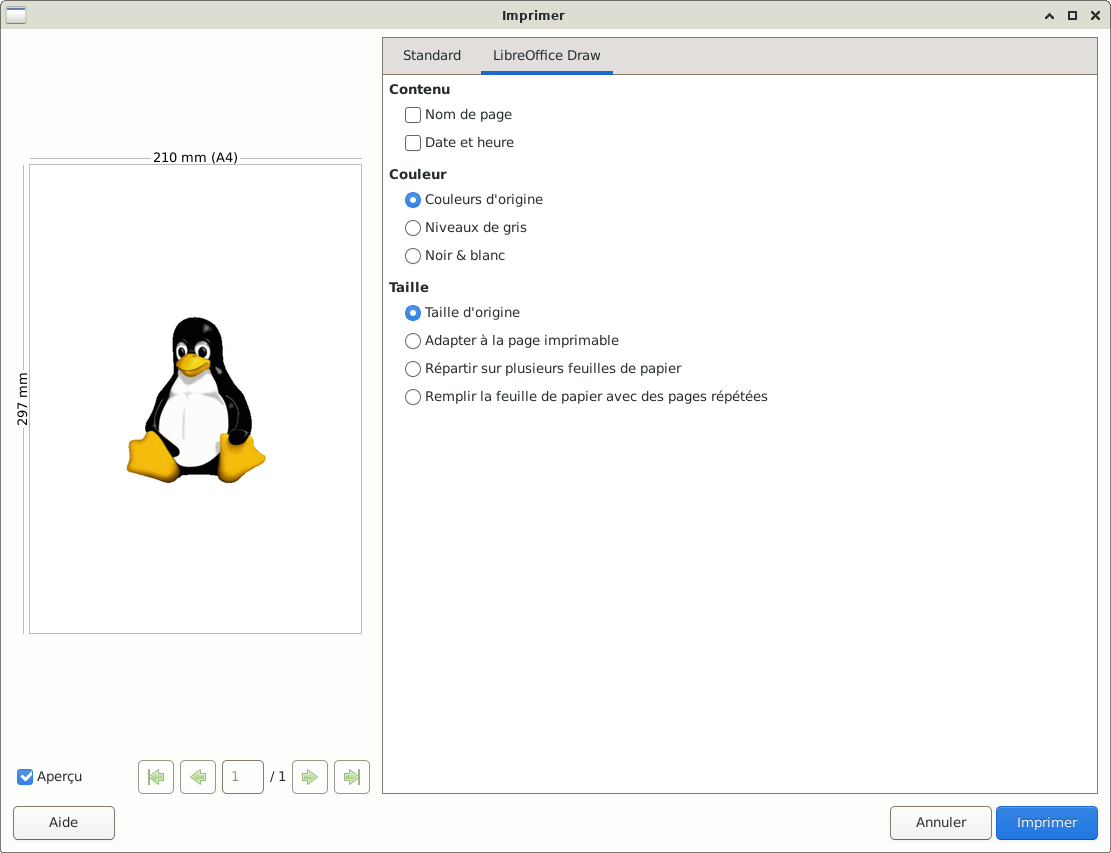This screenshot has height=853, width=1111.
Task: Maximize the Imprimer dialog window
Action: [1072, 15]
